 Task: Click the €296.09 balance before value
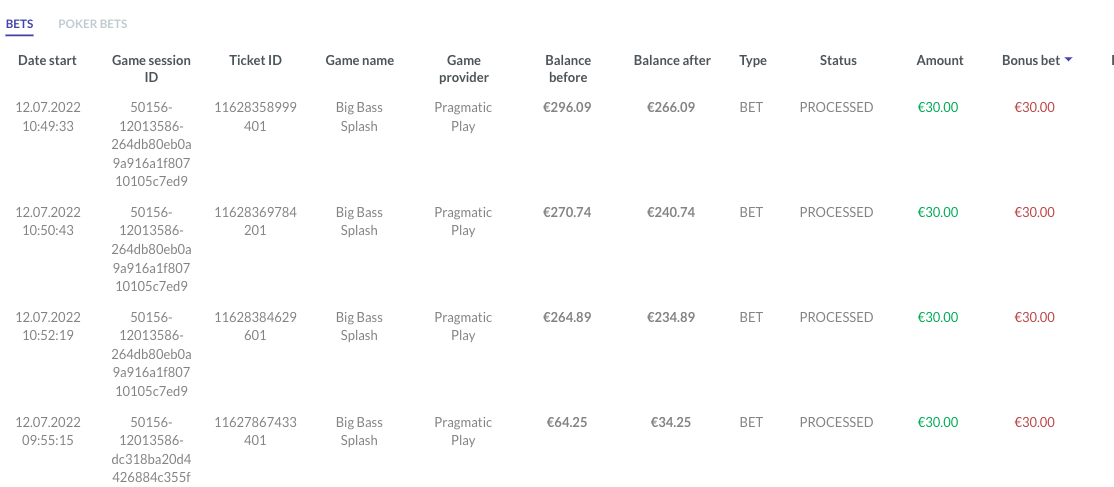tap(567, 108)
